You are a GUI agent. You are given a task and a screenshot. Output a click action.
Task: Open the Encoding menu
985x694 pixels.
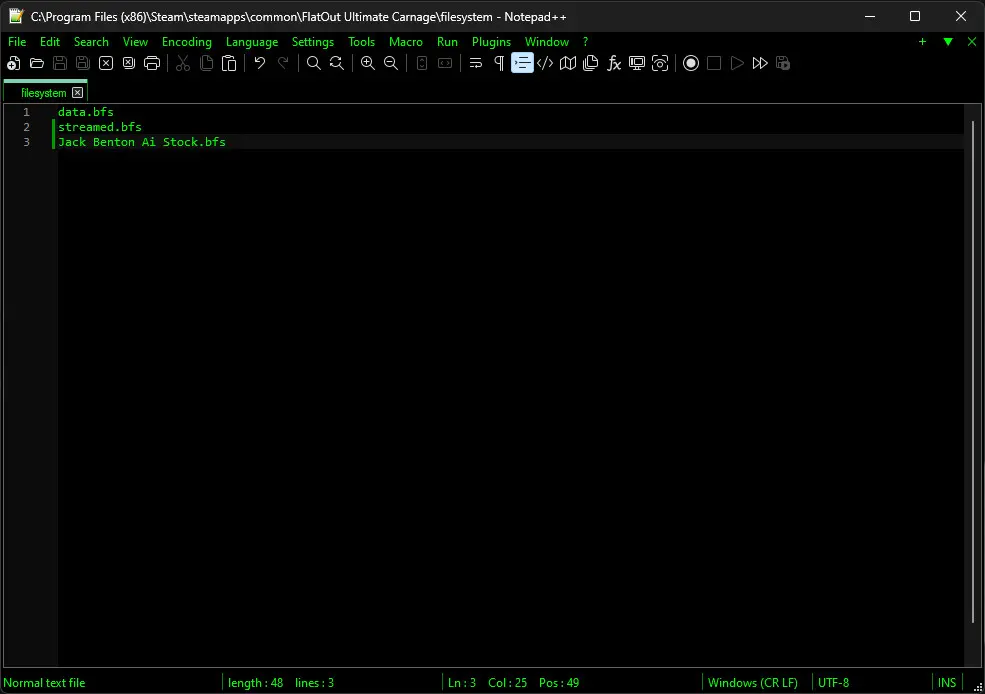[187, 42]
